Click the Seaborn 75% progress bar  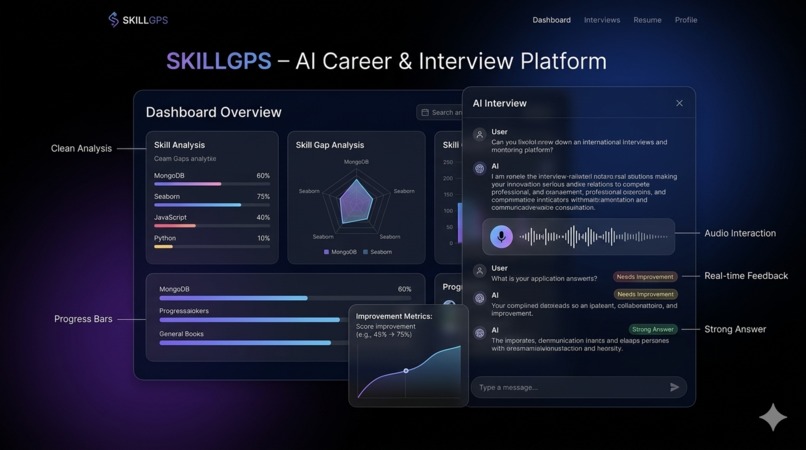pos(212,205)
